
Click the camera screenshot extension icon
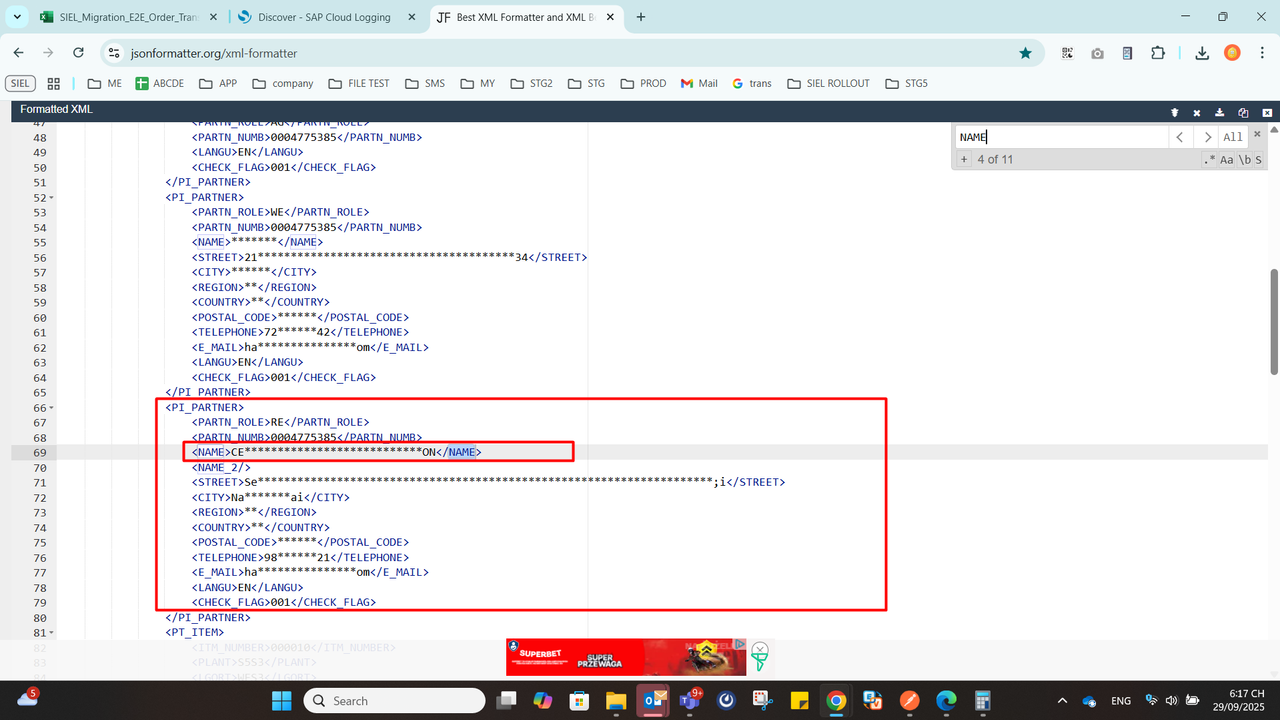(1097, 53)
